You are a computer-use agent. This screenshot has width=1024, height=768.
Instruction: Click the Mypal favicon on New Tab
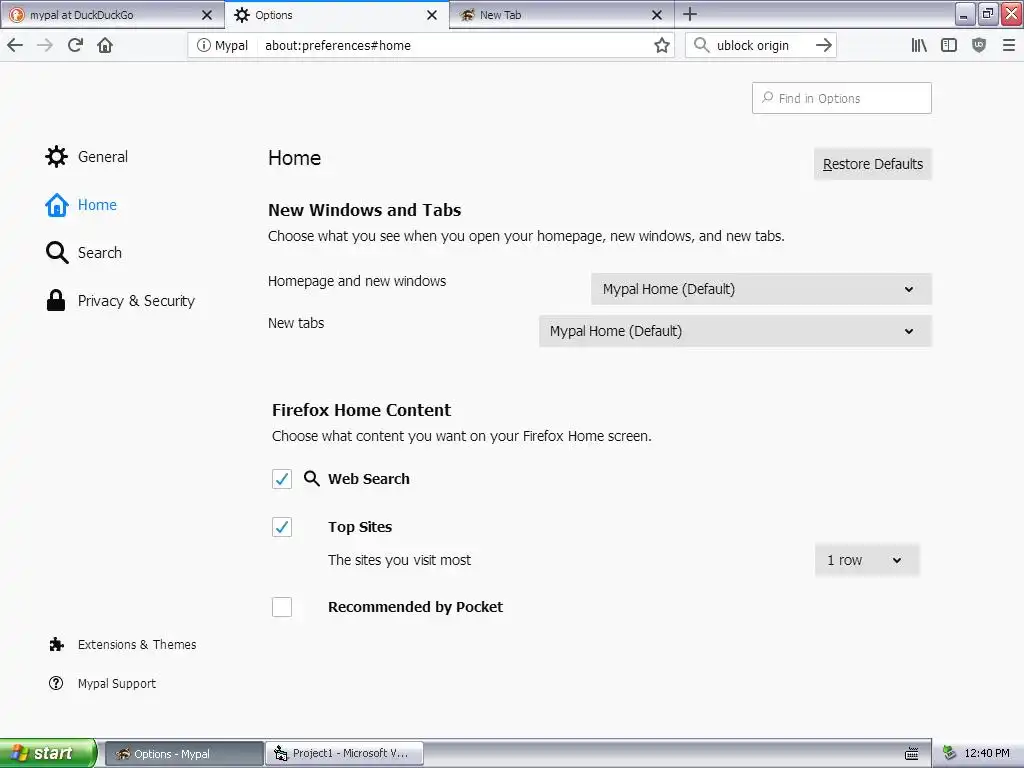click(x=467, y=15)
